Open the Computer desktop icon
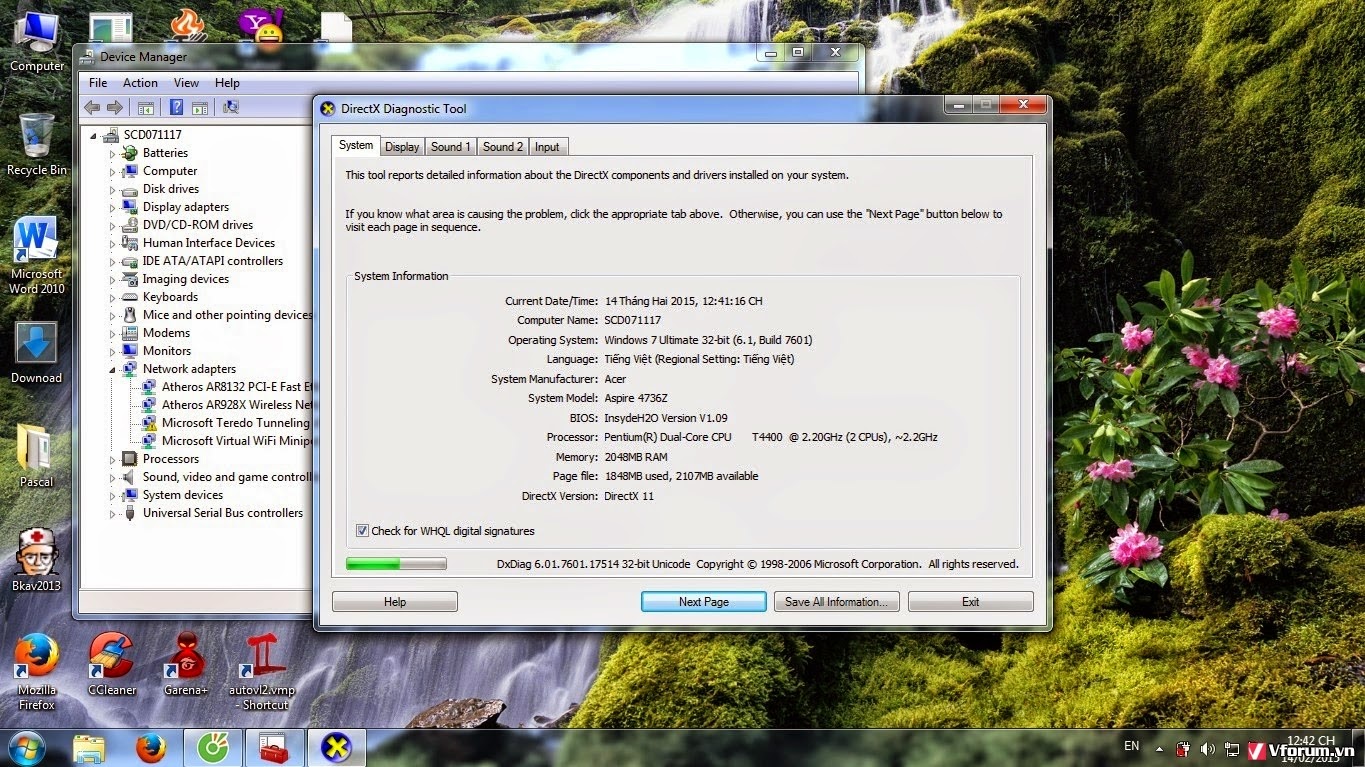Image resolution: width=1365 pixels, height=767 pixels. 37,42
